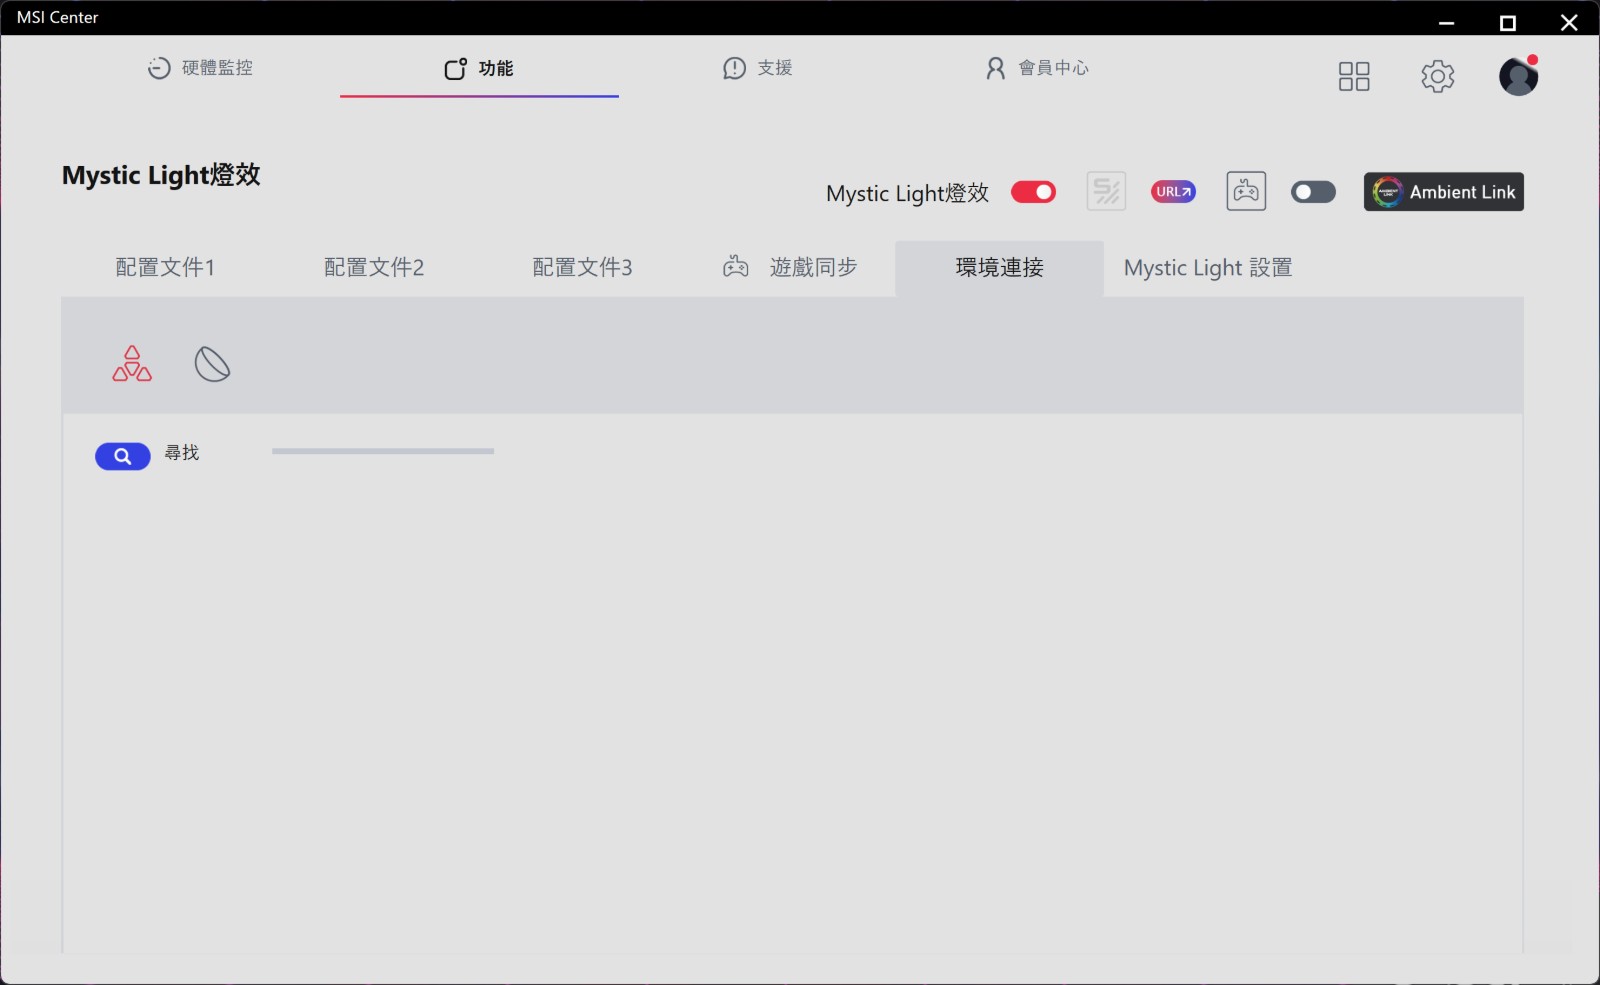
Task: Open the SteelSeries sync icon
Action: (1106, 191)
